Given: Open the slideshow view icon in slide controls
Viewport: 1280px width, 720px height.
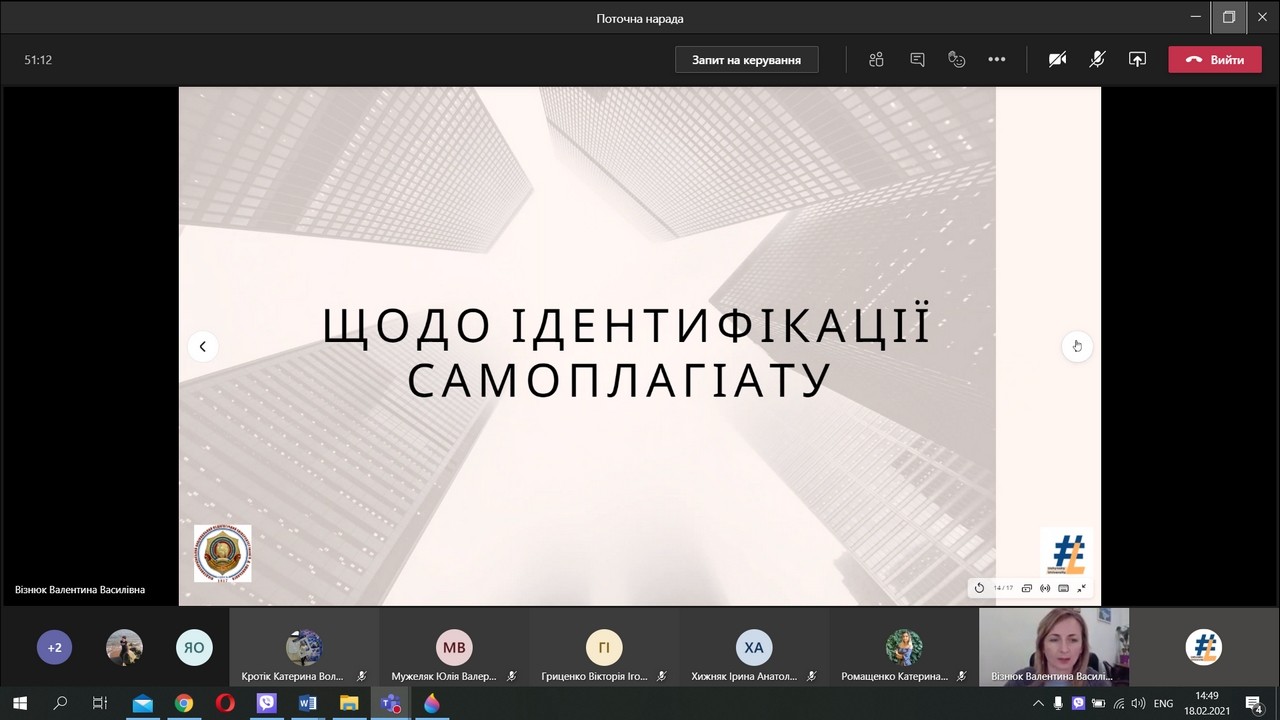Looking at the screenshot, I should pos(1027,588).
